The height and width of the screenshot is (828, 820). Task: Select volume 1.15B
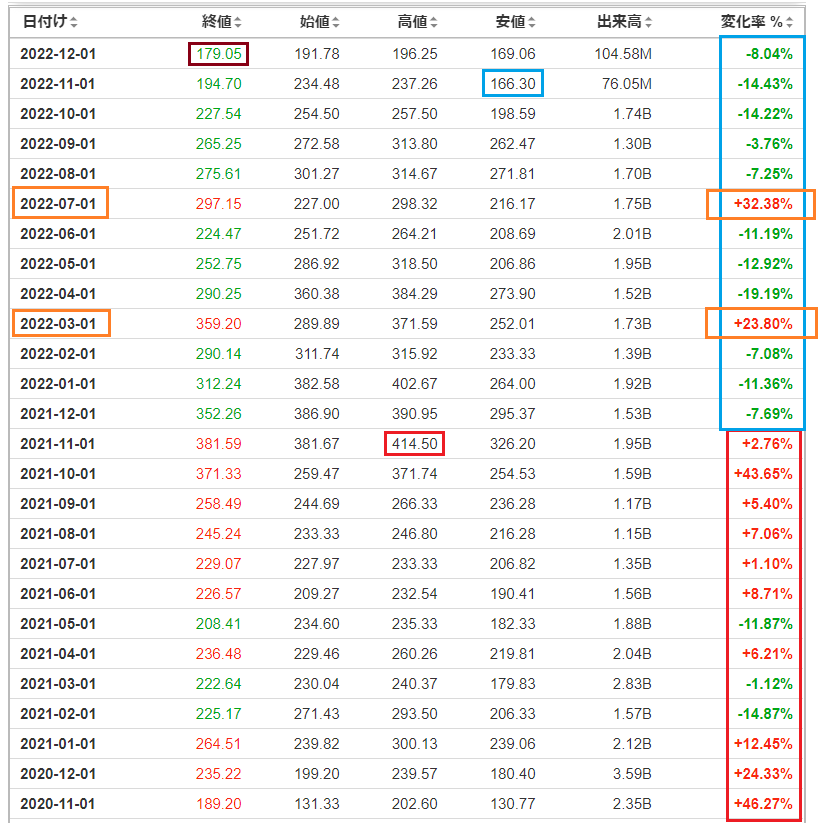tap(633, 533)
